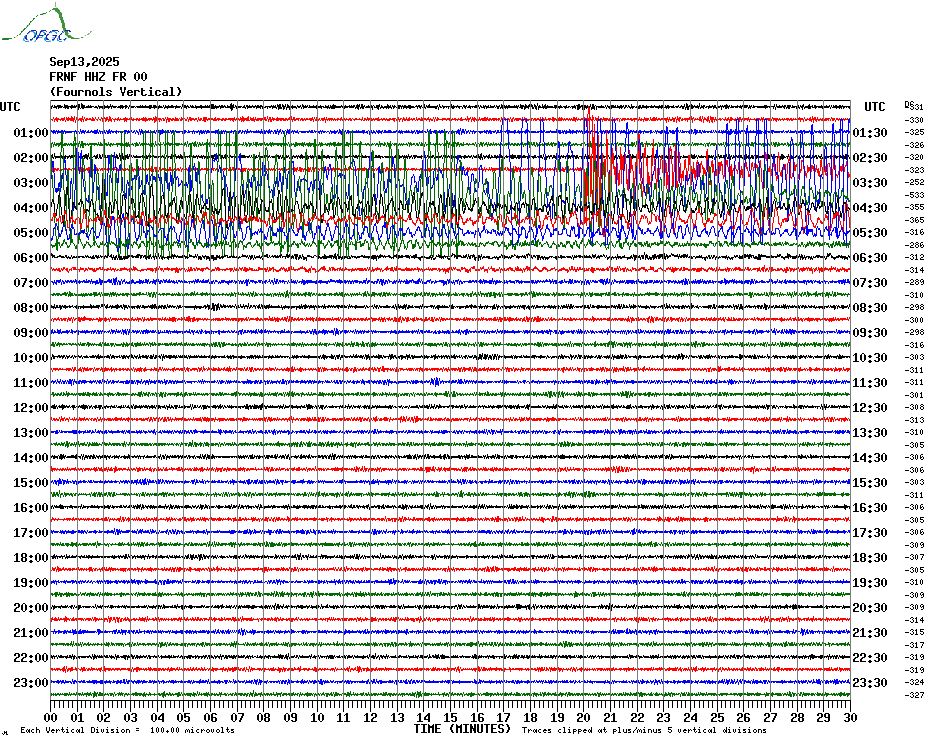Click the -365 offset value at right
Image resolution: width=930 pixels, height=744 pixels.
(x=914, y=220)
